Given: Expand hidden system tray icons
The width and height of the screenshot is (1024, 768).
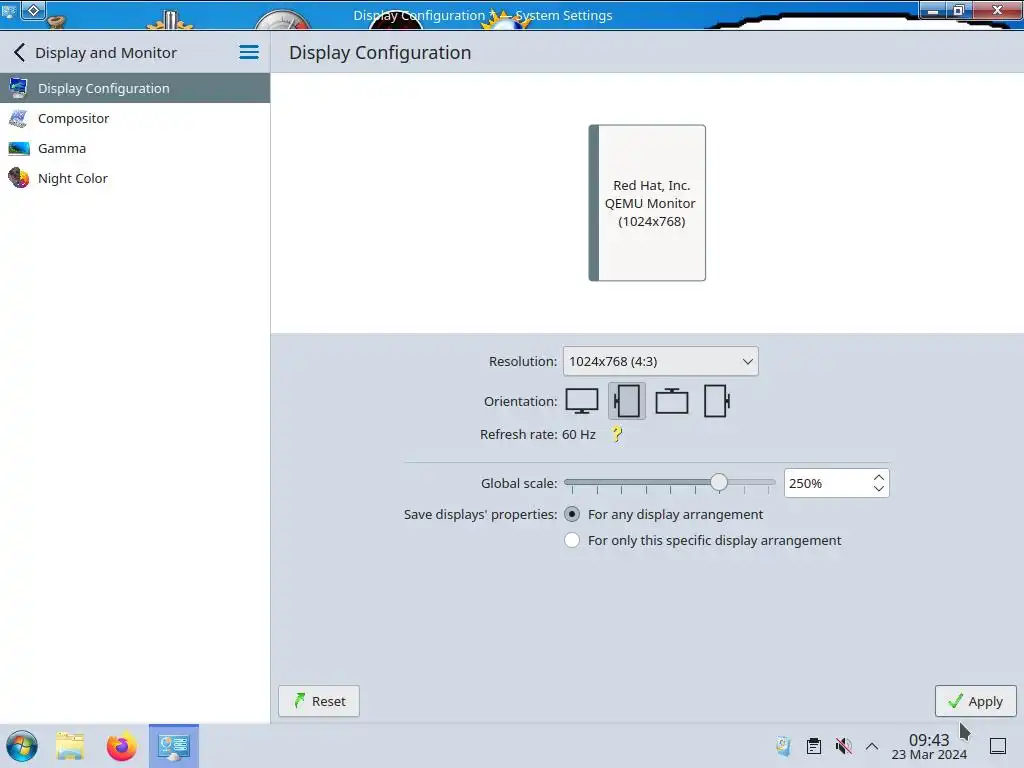Looking at the screenshot, I should (872, 746).
